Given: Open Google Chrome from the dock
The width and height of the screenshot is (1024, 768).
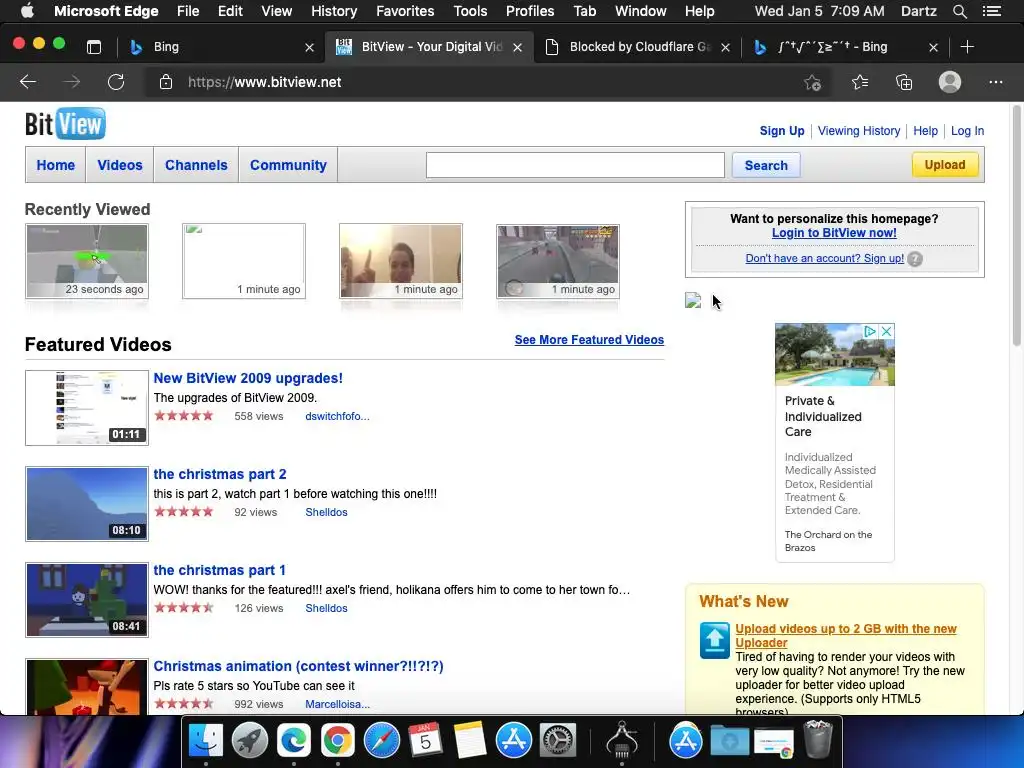Looking at the screenshot, I should [338, 741].
